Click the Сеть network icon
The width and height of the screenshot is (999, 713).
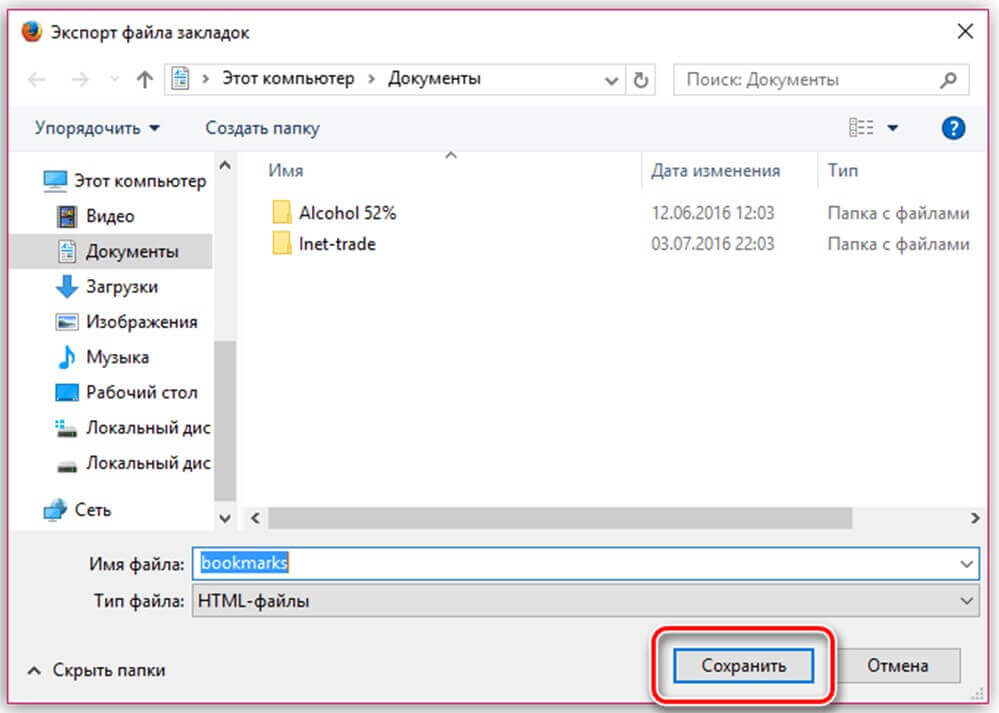pos(55,510)
